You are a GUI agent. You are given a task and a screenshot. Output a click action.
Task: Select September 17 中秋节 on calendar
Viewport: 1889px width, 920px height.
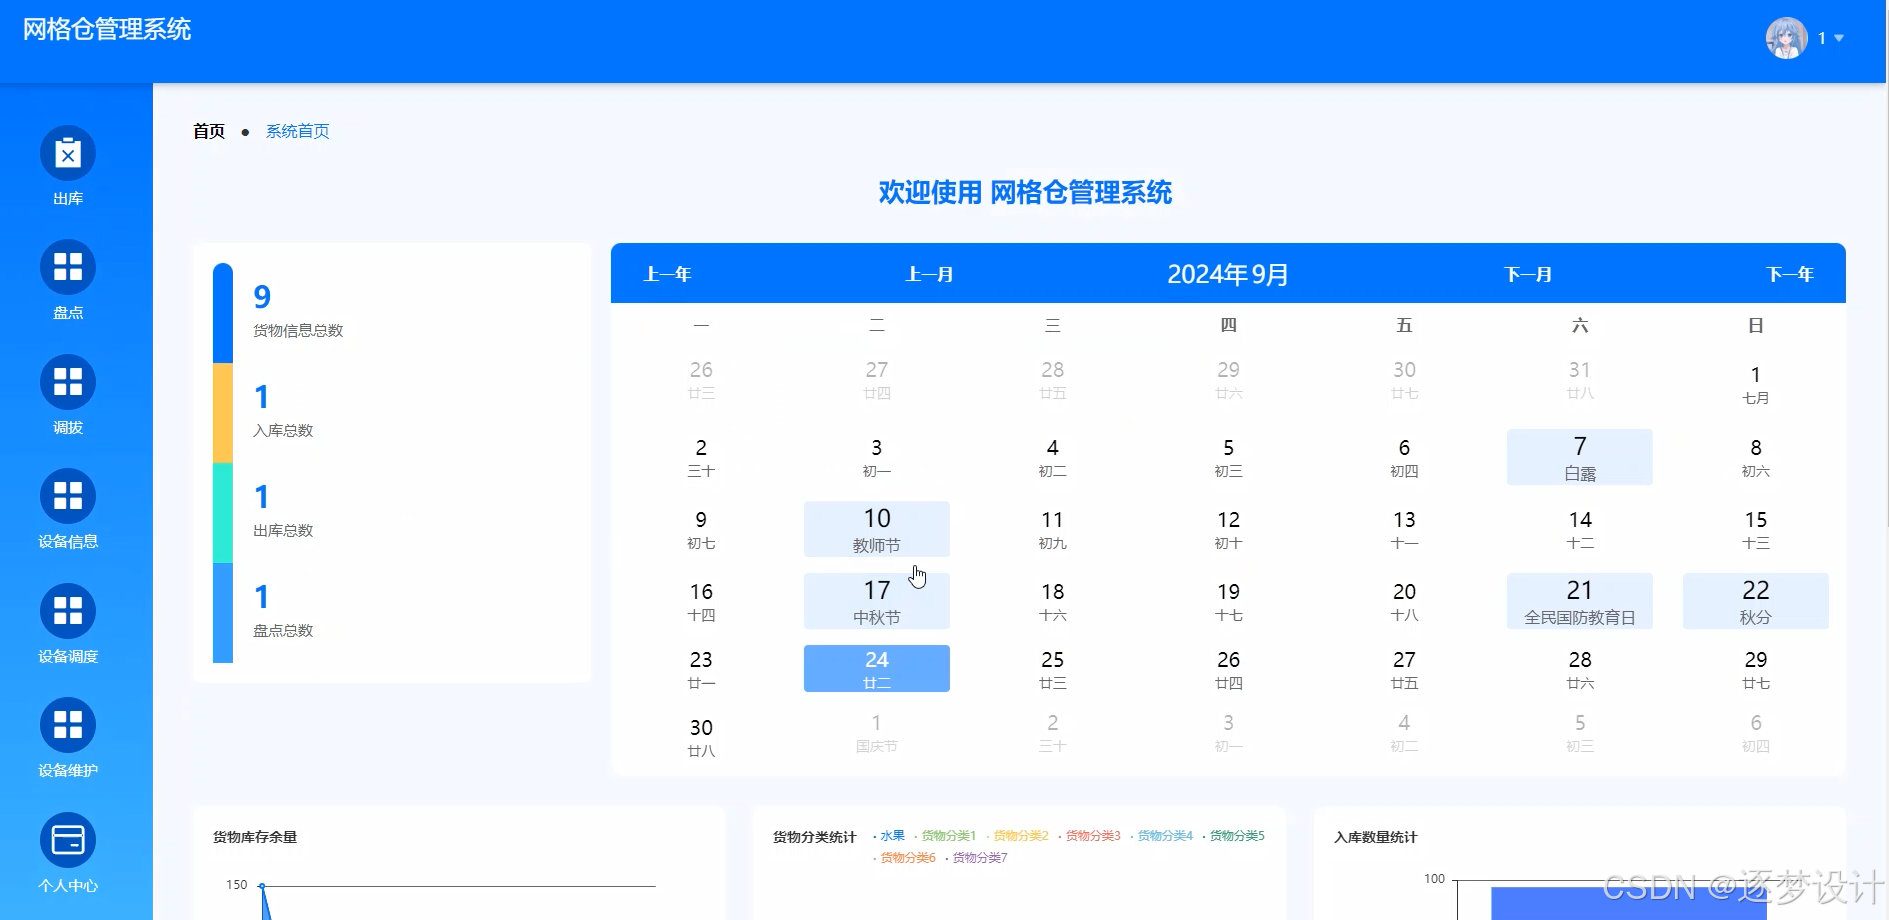877,601
